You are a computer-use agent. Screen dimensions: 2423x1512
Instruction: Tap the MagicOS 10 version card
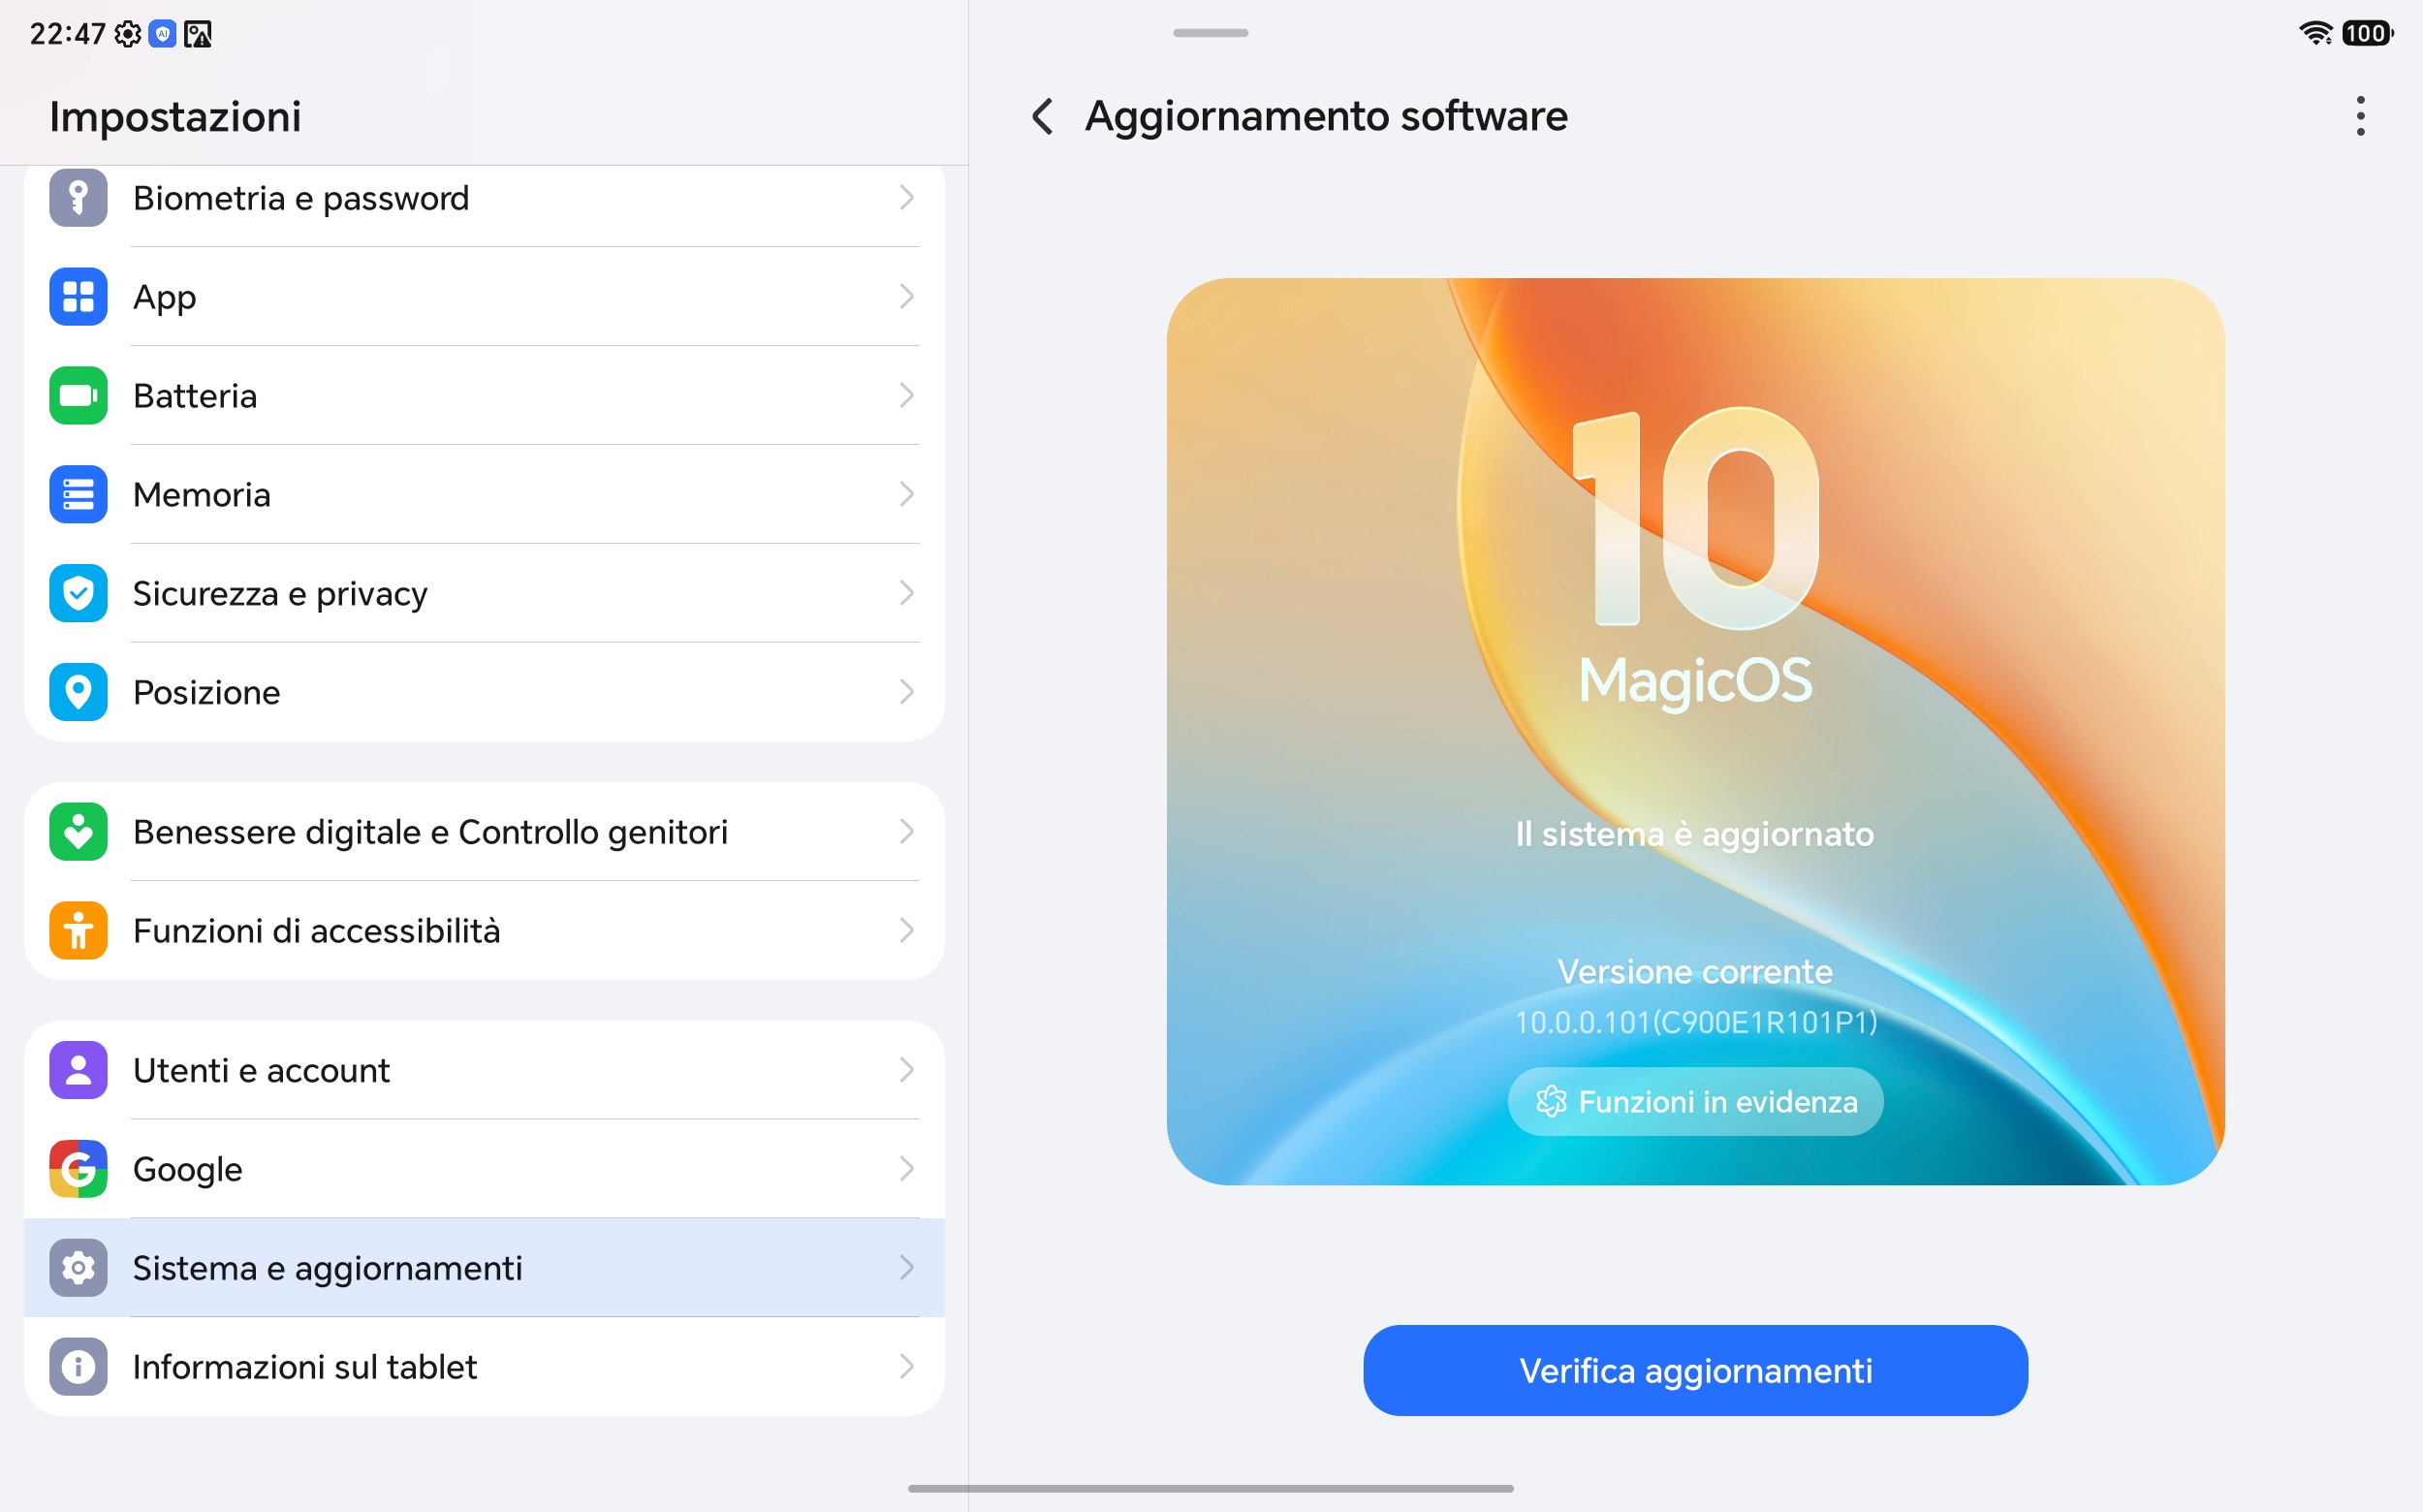click(x=1695, y=732)
